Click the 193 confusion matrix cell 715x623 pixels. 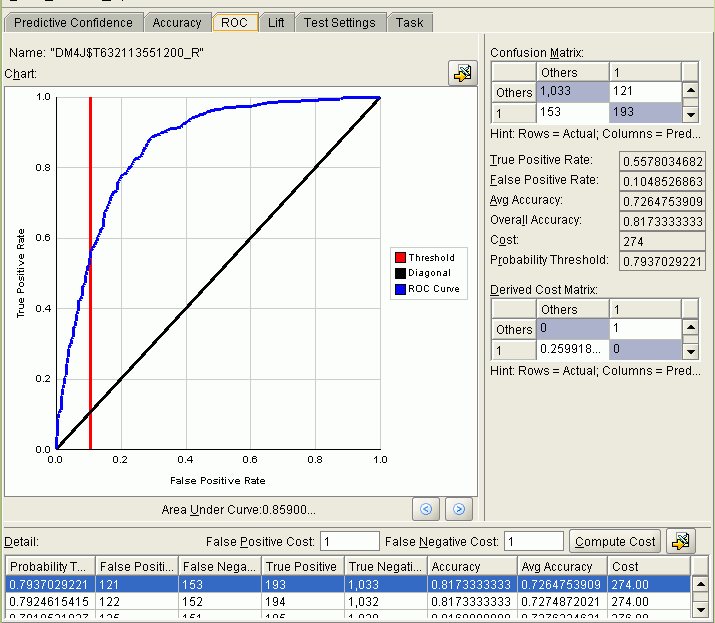645,112
